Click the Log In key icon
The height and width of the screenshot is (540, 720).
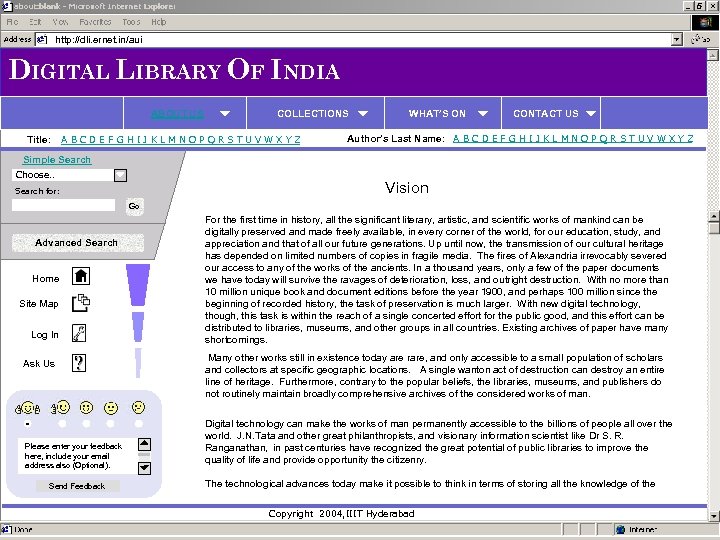[79, 333]
